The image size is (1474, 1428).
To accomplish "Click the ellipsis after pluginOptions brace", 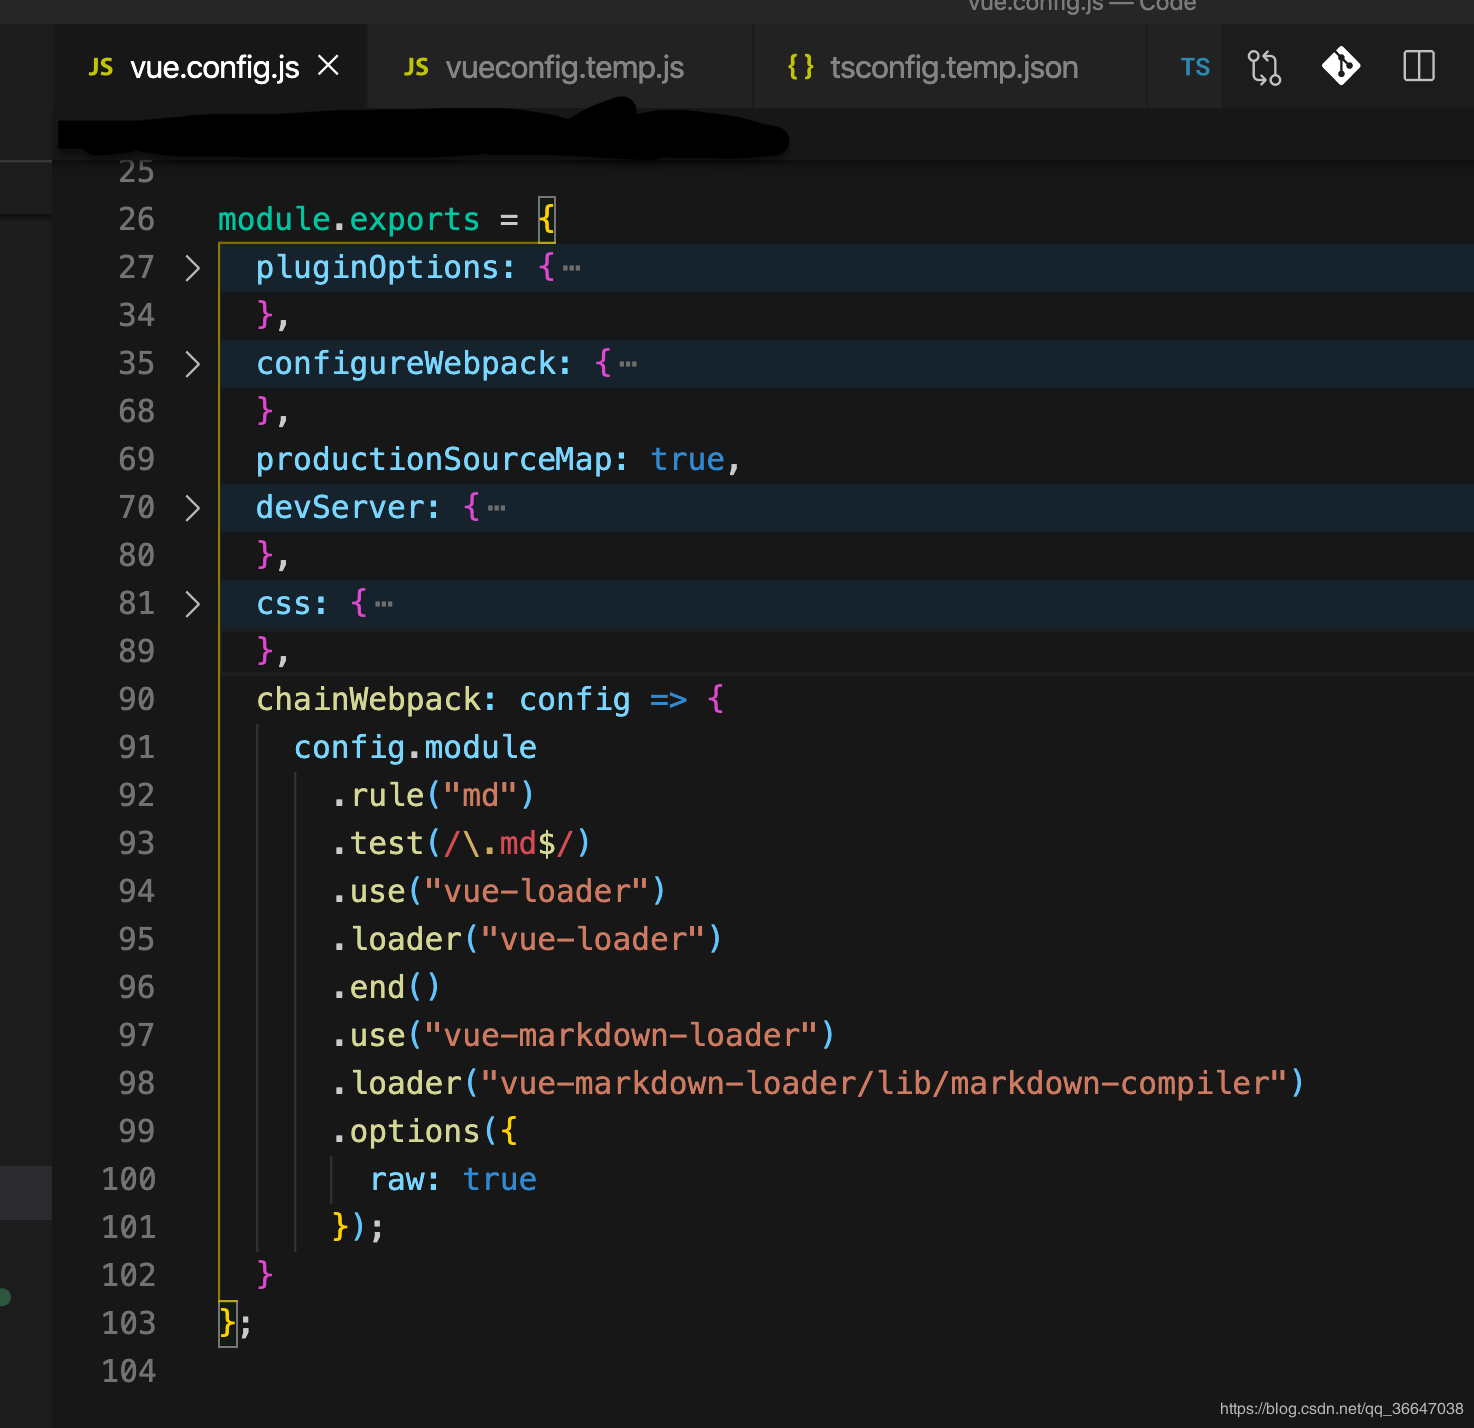I will pos(572,268).
